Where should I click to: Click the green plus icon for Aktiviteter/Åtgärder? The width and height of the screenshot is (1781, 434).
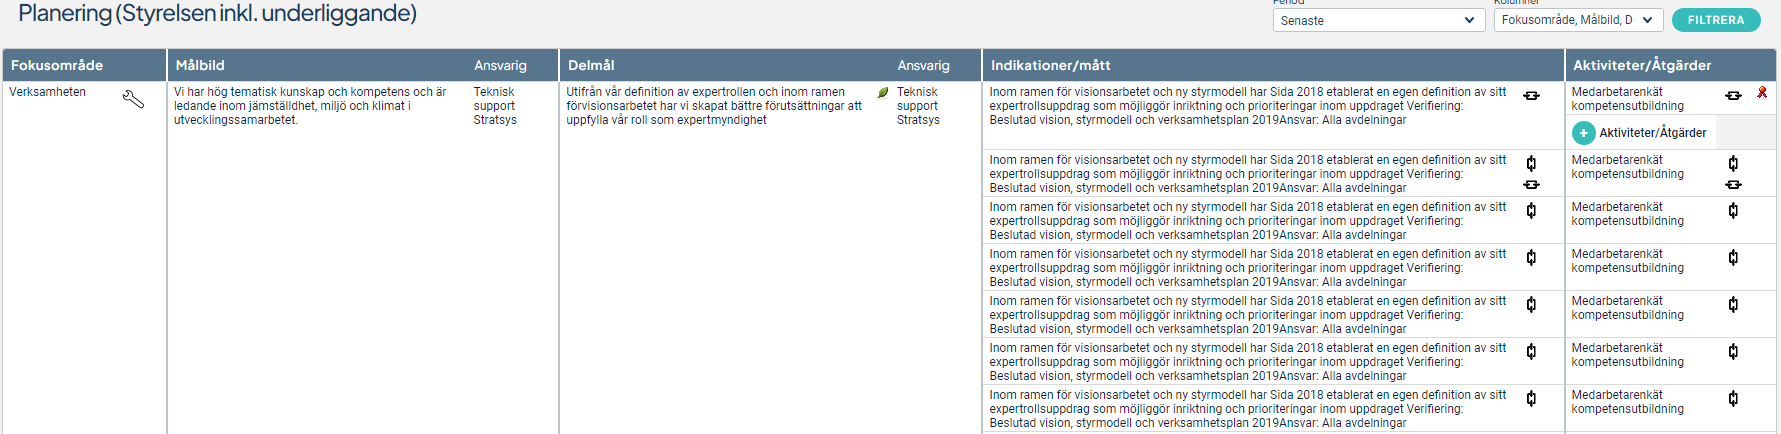tap(1583, 133)
